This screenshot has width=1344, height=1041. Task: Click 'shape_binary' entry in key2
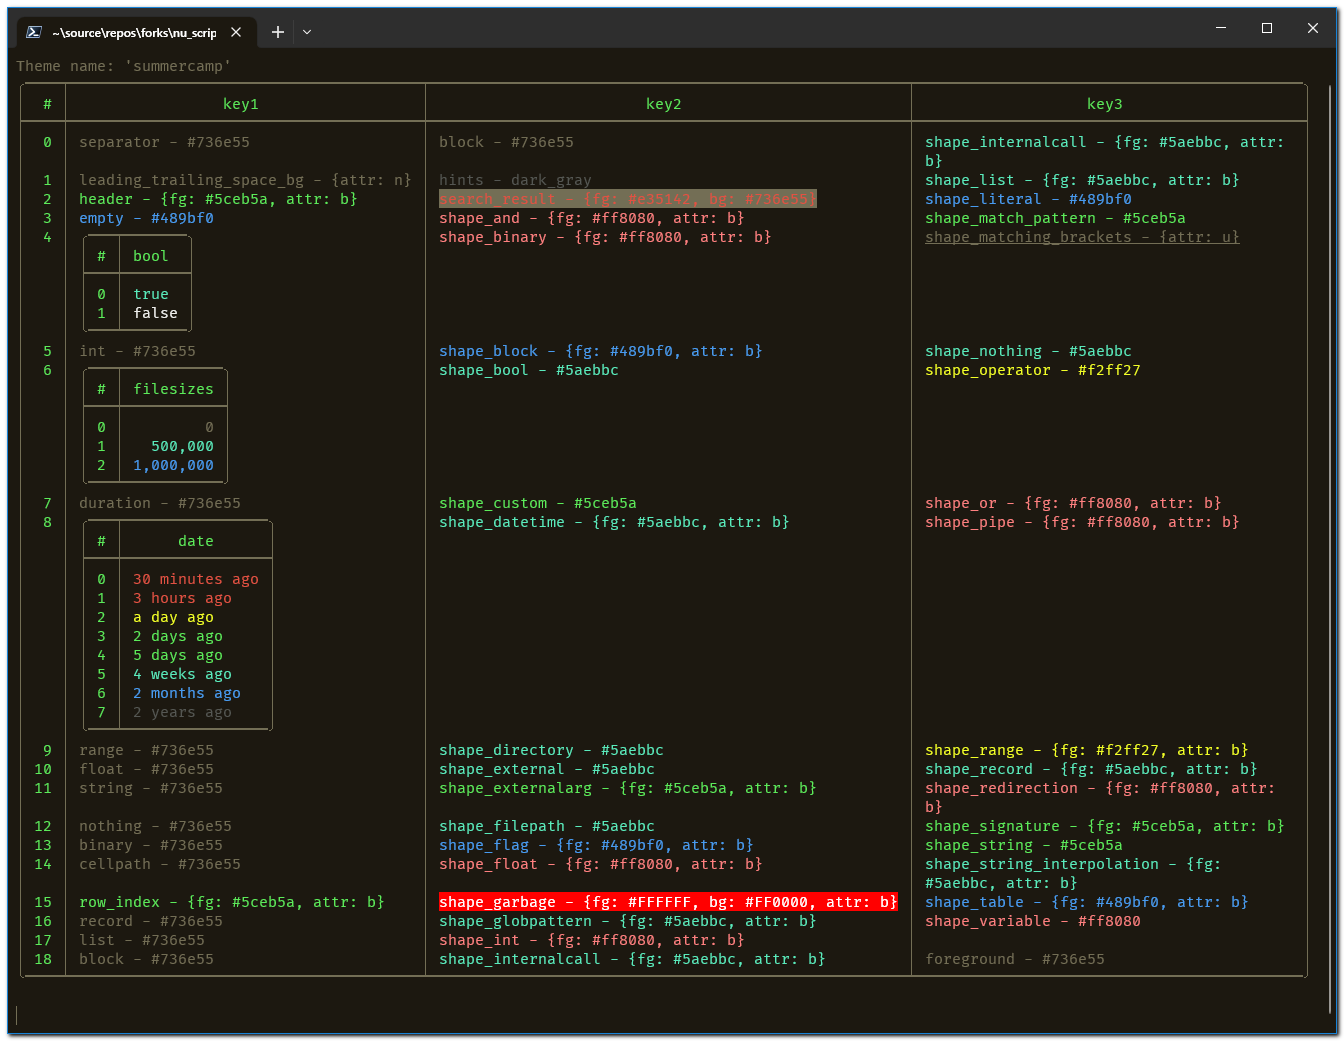click(x=605, y=237)
